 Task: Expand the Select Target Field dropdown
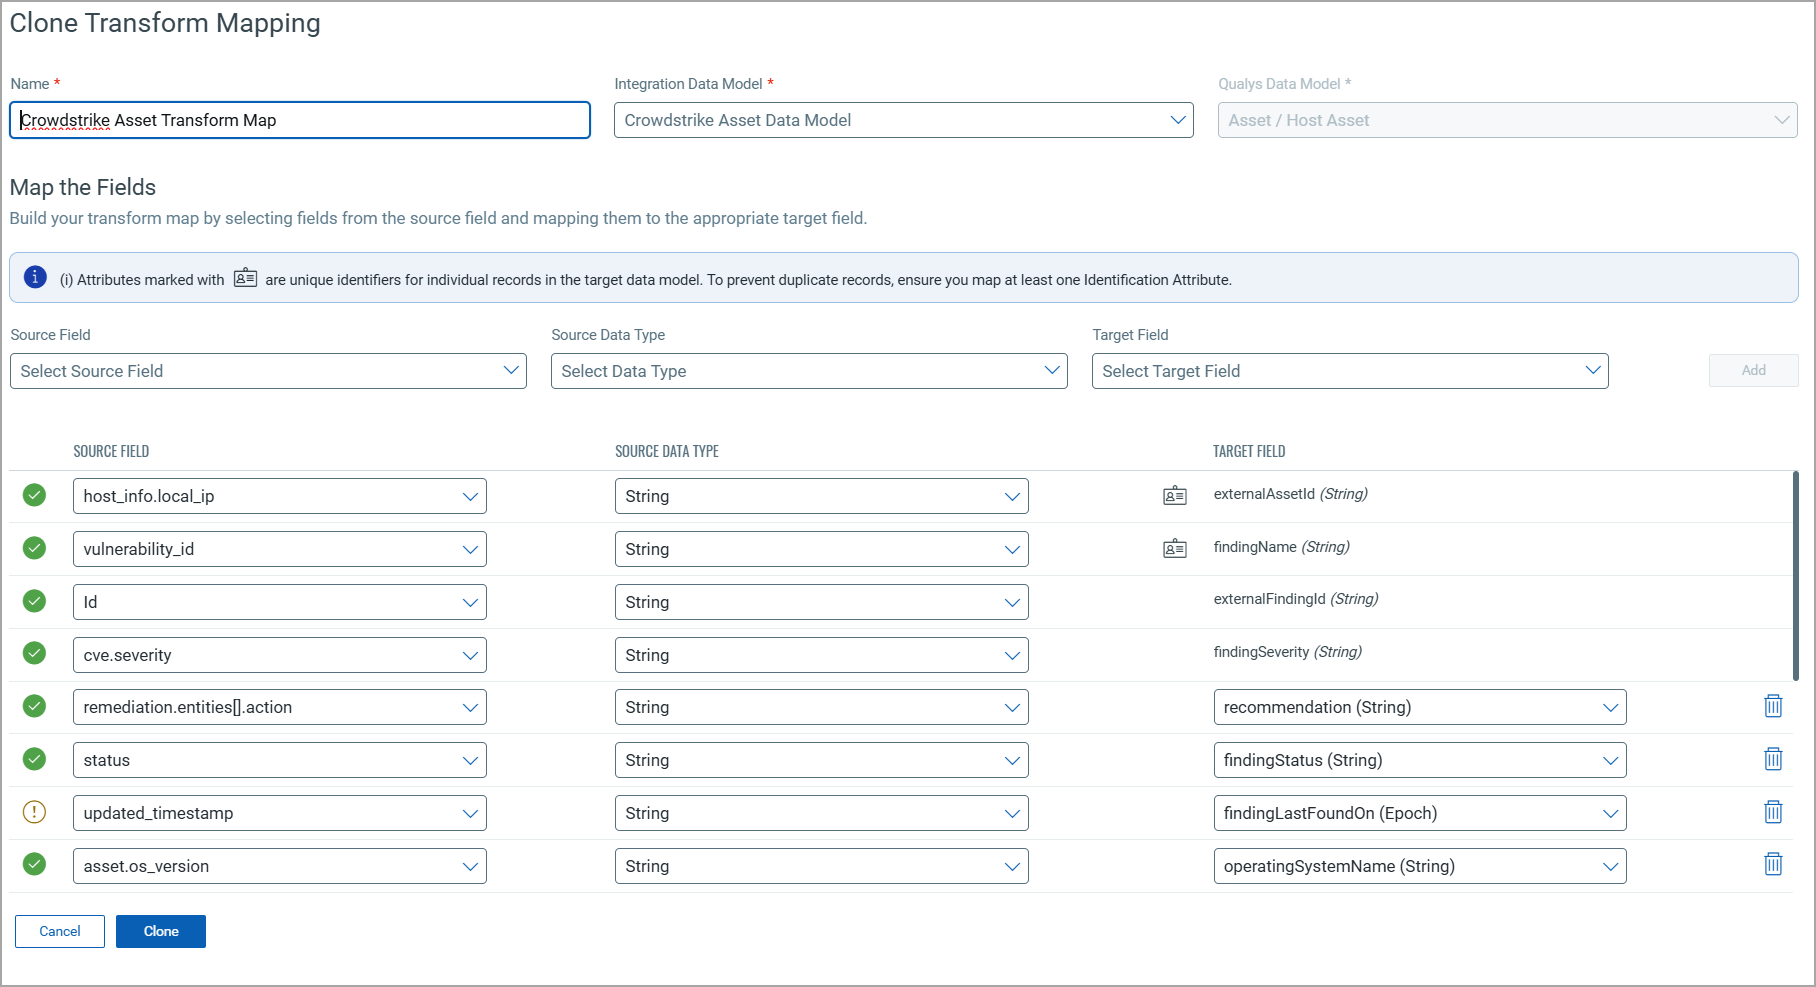coord(1349,371)
